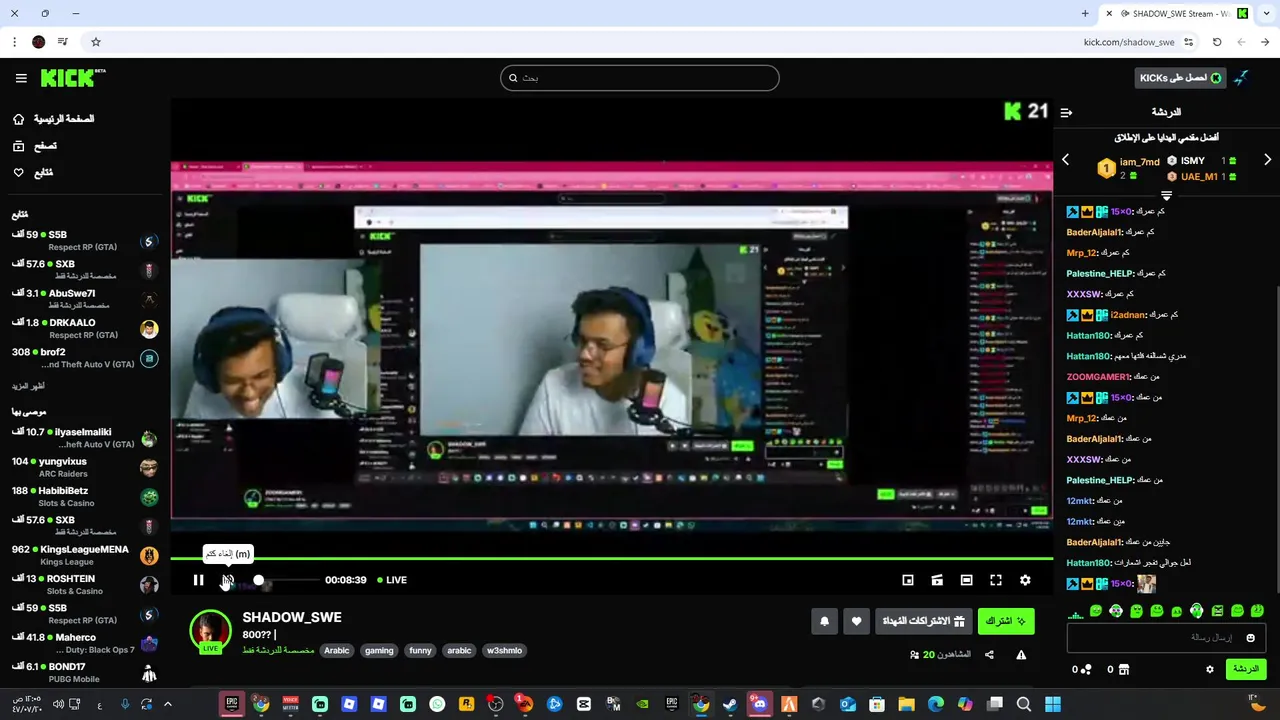Pause the live stream playback
Viewport: 1280px width, 720px height.
198,580
